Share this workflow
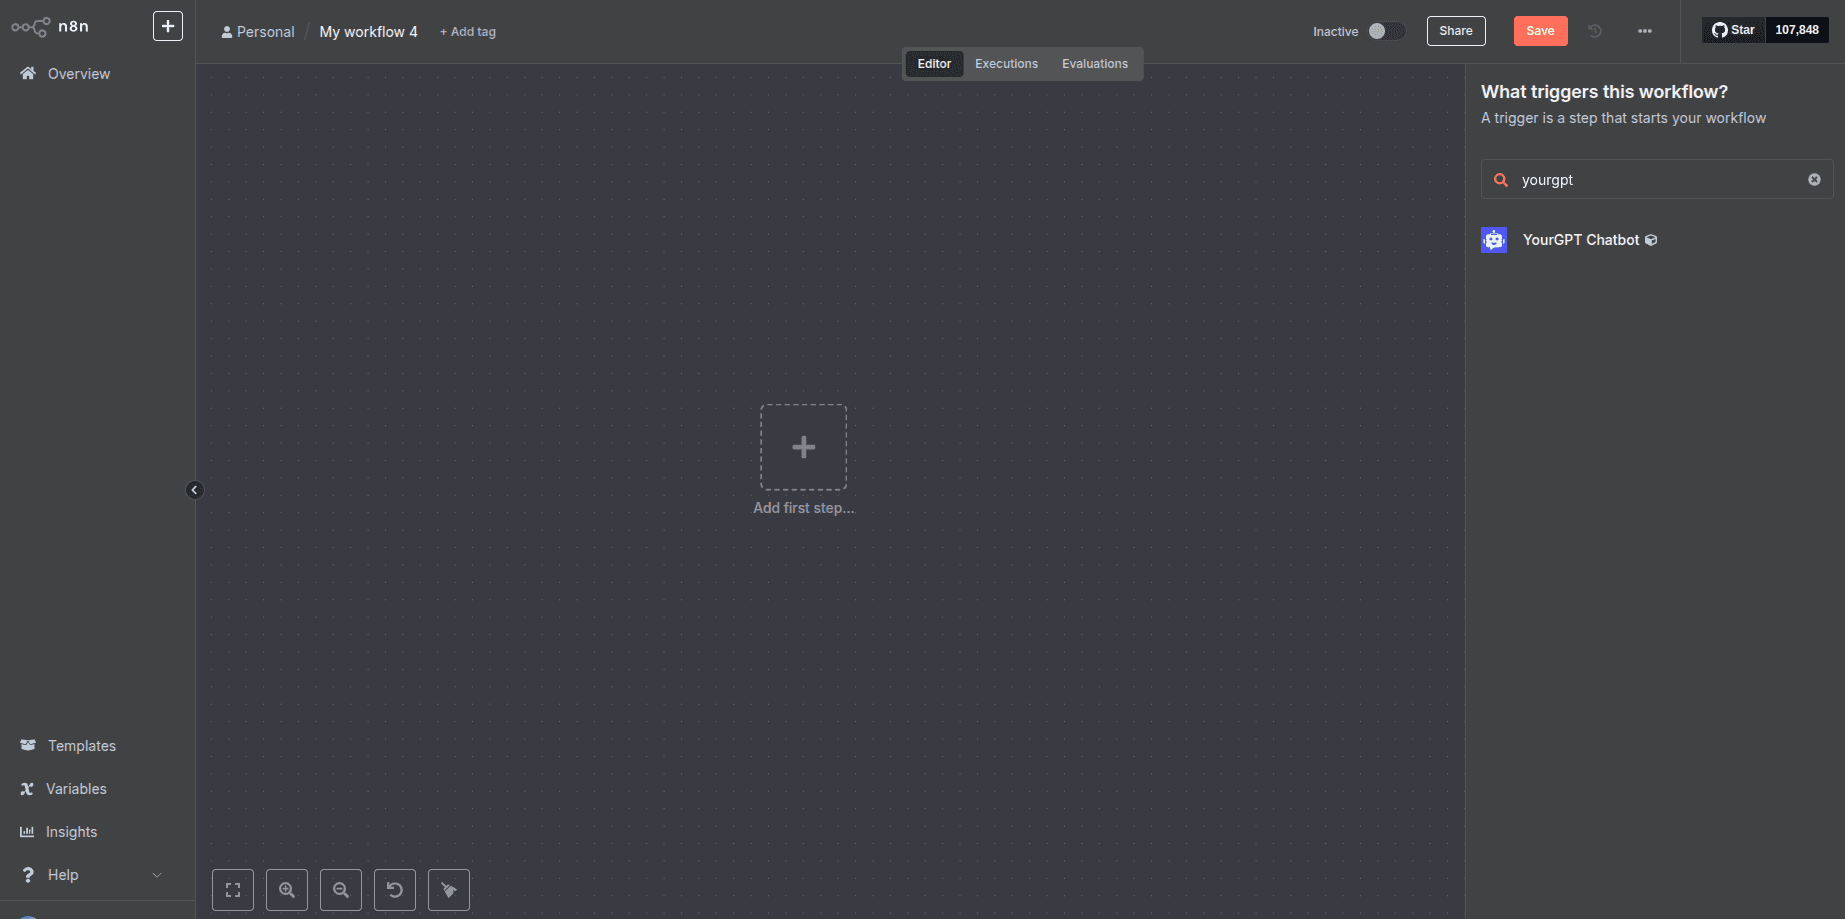 pyautogui.click(x=1455, y=31)
